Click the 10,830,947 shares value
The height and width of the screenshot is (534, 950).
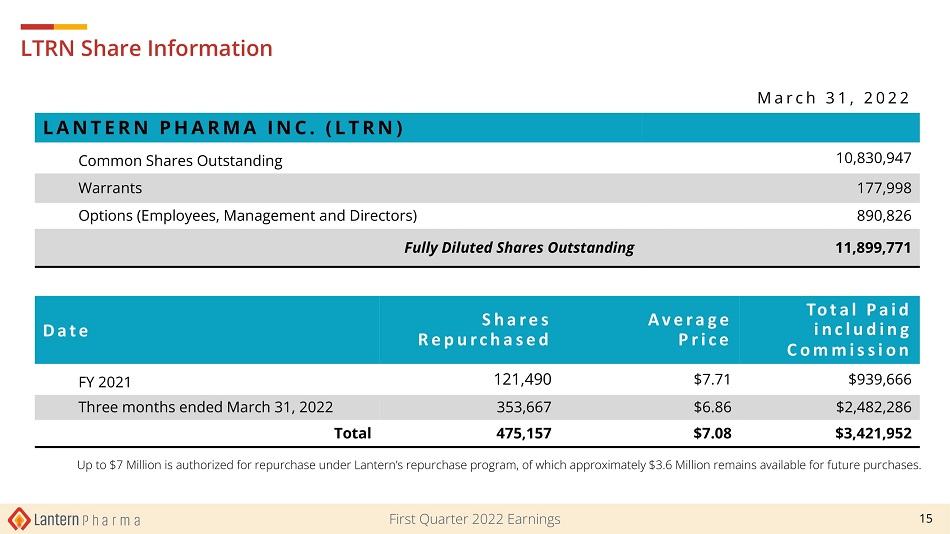point(873,158)
